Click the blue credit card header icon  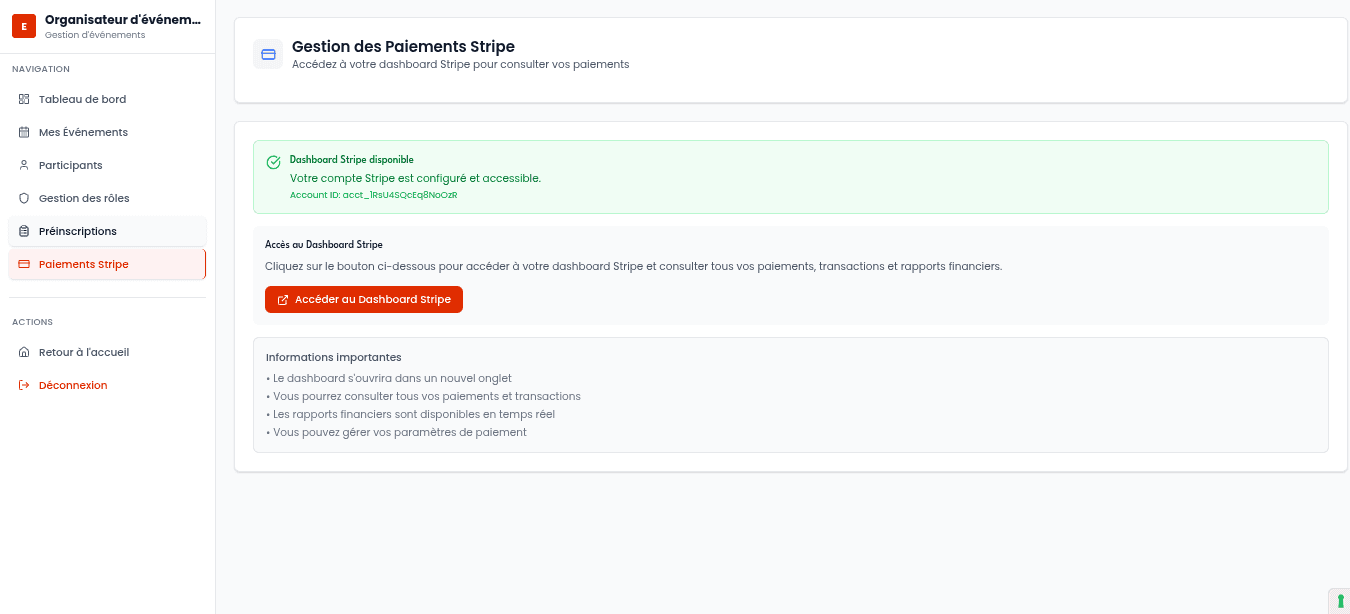pos(268,55)
